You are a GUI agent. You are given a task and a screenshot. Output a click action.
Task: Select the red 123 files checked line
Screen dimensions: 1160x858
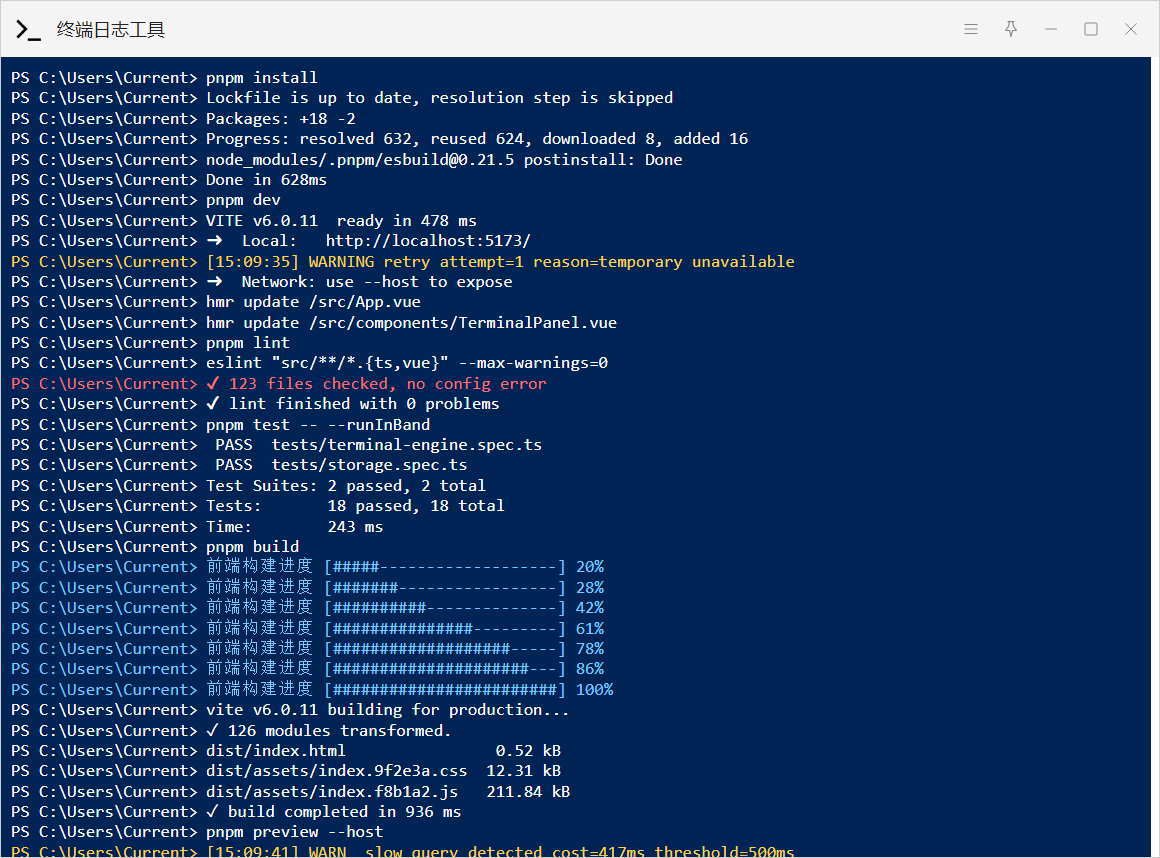(x=387, y=384)
